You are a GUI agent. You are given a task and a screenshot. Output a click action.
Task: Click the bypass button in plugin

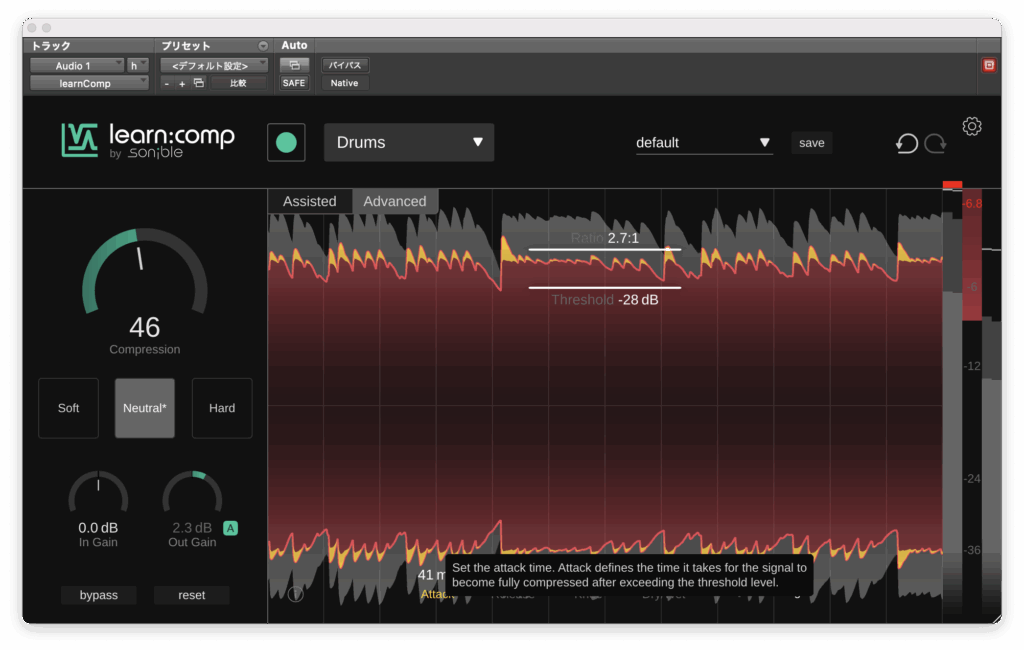pyautogui.click(x=99, y=595)
